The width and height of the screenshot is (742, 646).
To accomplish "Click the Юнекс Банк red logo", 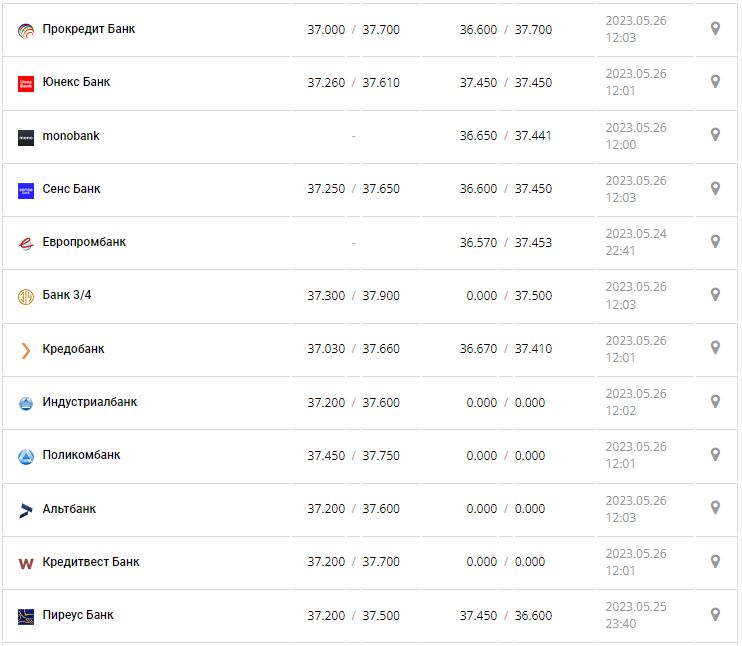I will pyautogui.click(x=26, y=84).
